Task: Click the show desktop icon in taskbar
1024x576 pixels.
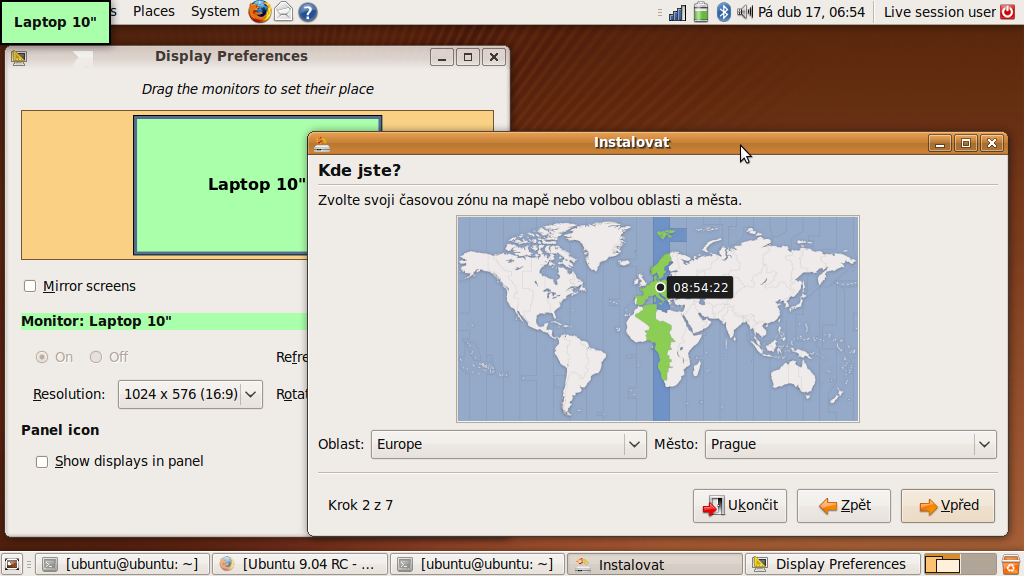Action: (12, 564)
